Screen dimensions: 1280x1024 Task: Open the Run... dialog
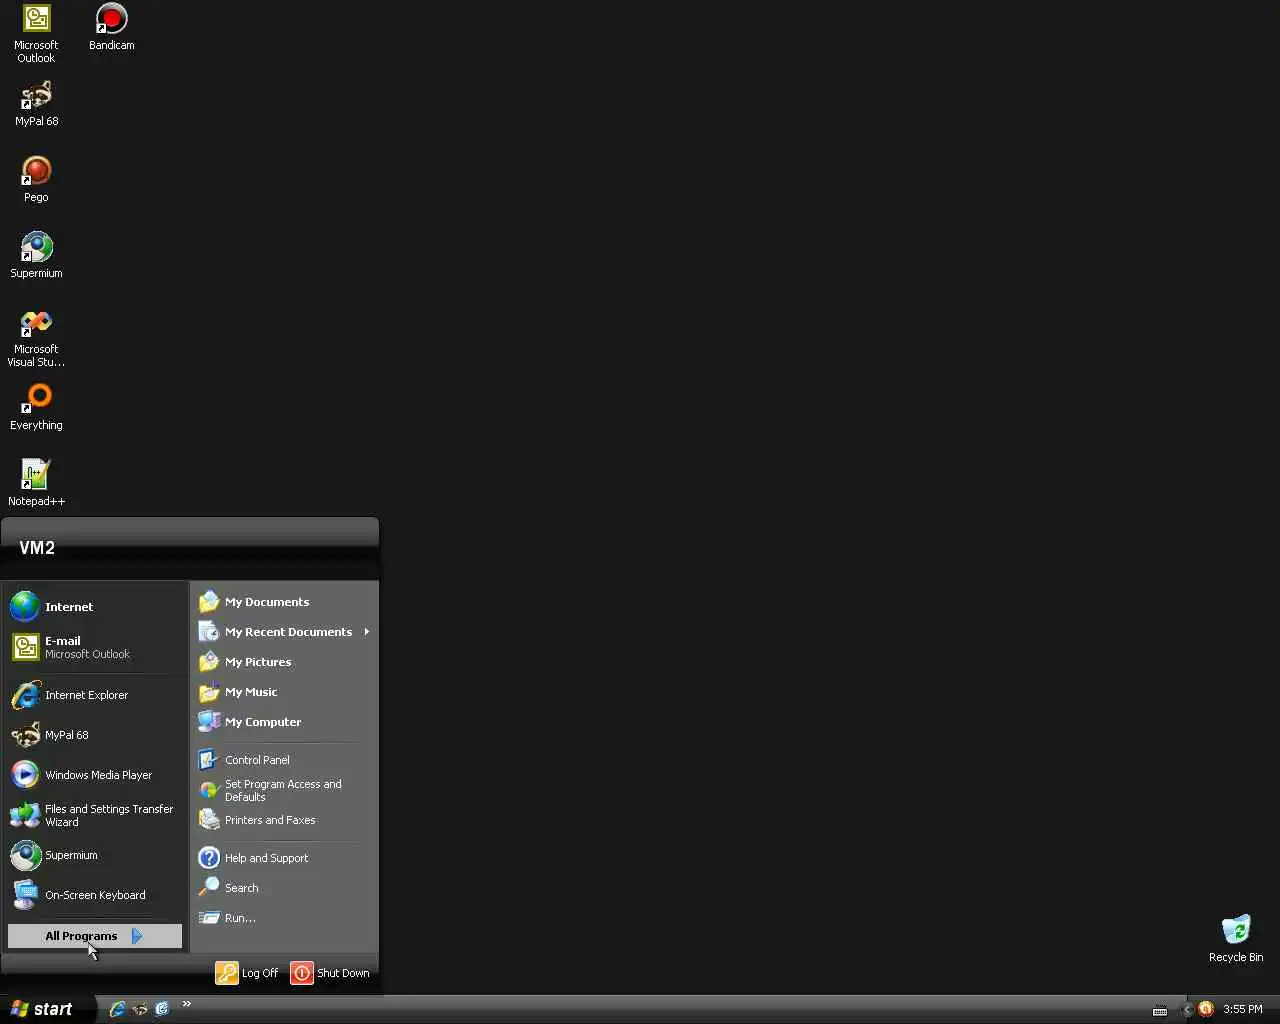tap(284, 918)
